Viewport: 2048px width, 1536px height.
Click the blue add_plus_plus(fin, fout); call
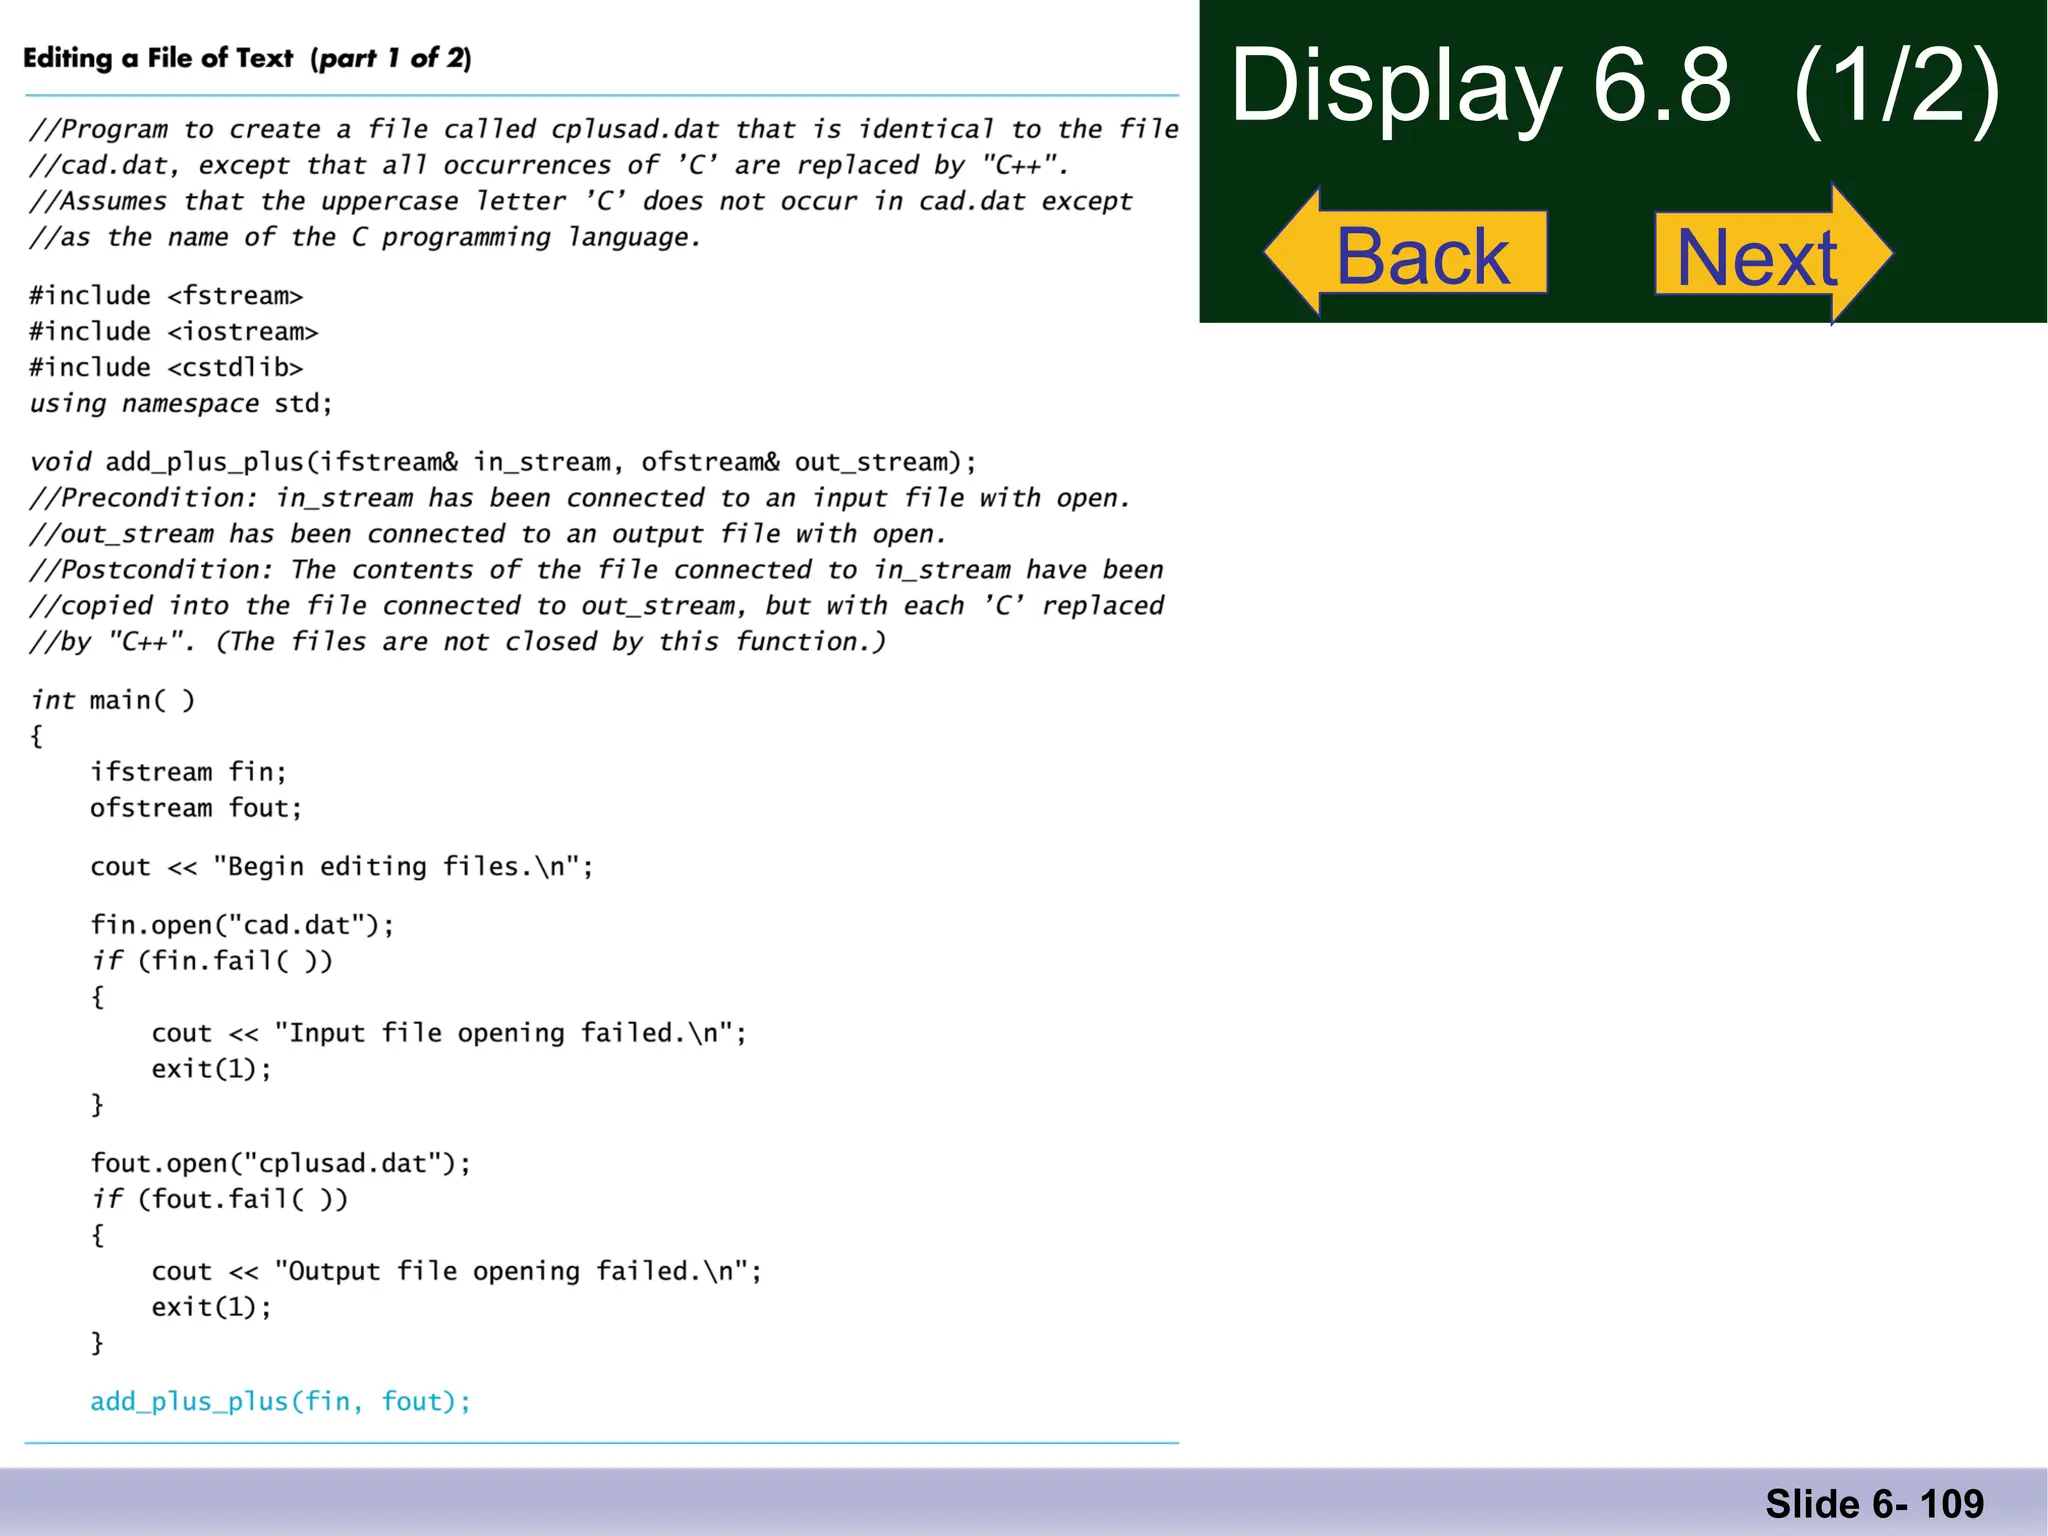click(281, 1401)
